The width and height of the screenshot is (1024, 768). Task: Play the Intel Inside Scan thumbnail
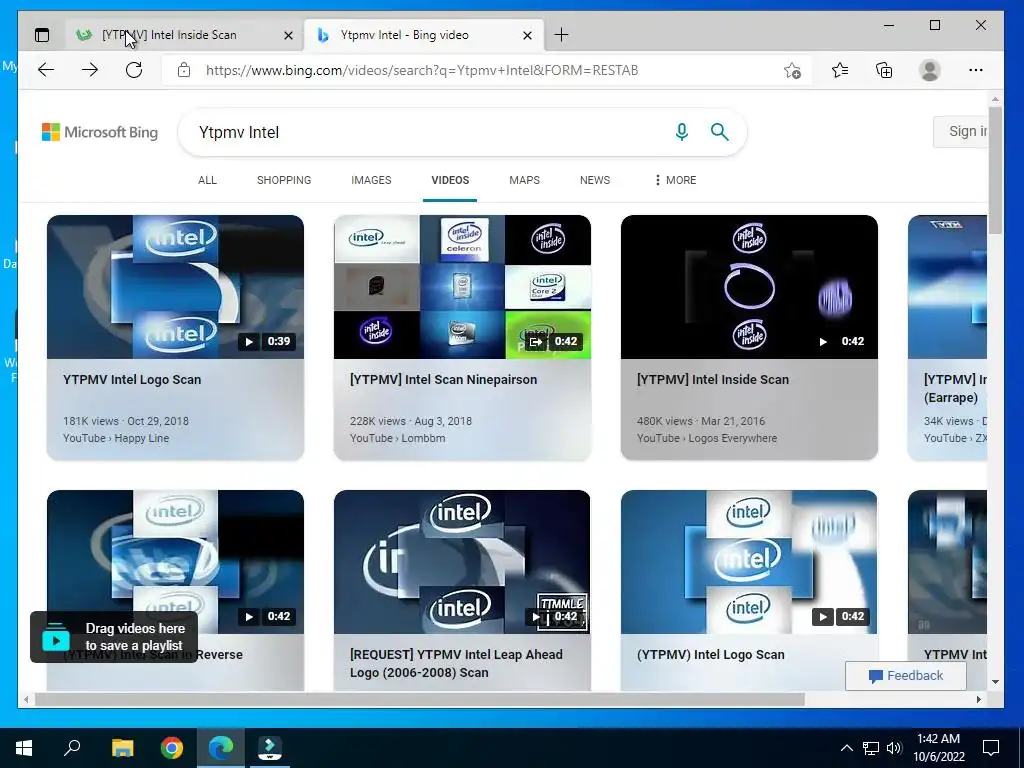click(749, 287)
